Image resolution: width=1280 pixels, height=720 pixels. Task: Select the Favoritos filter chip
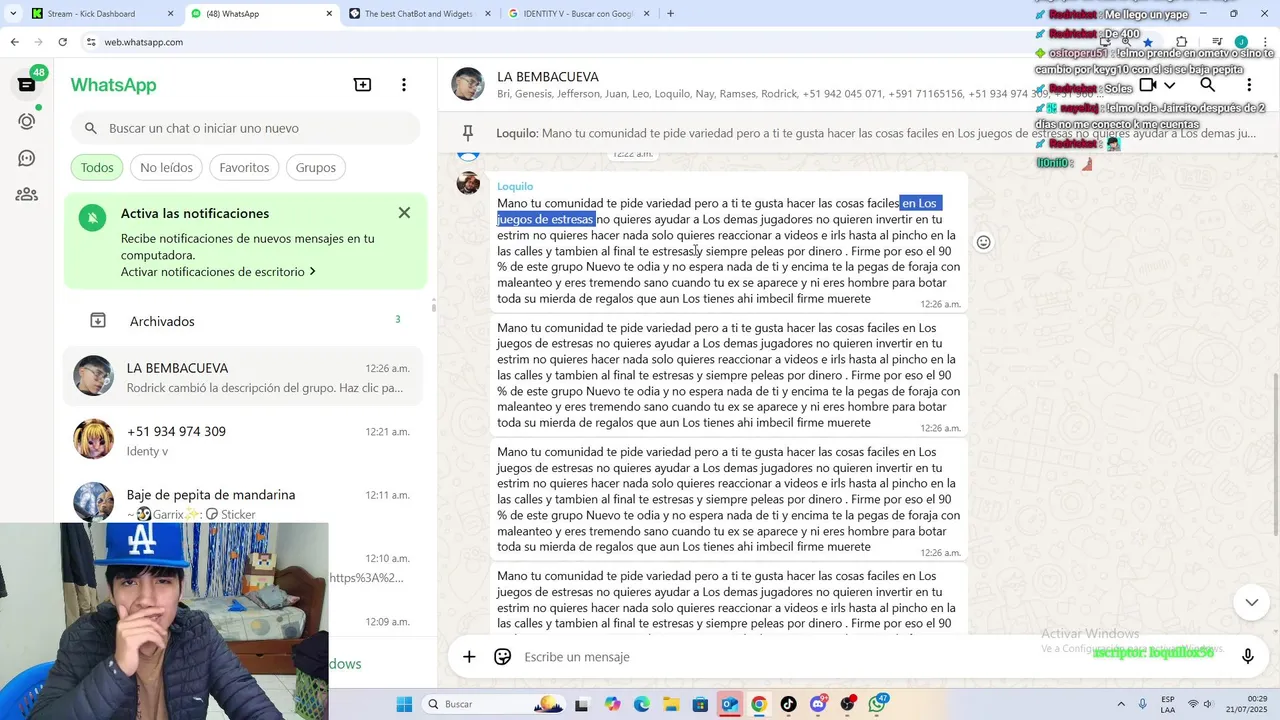(244, 167)
